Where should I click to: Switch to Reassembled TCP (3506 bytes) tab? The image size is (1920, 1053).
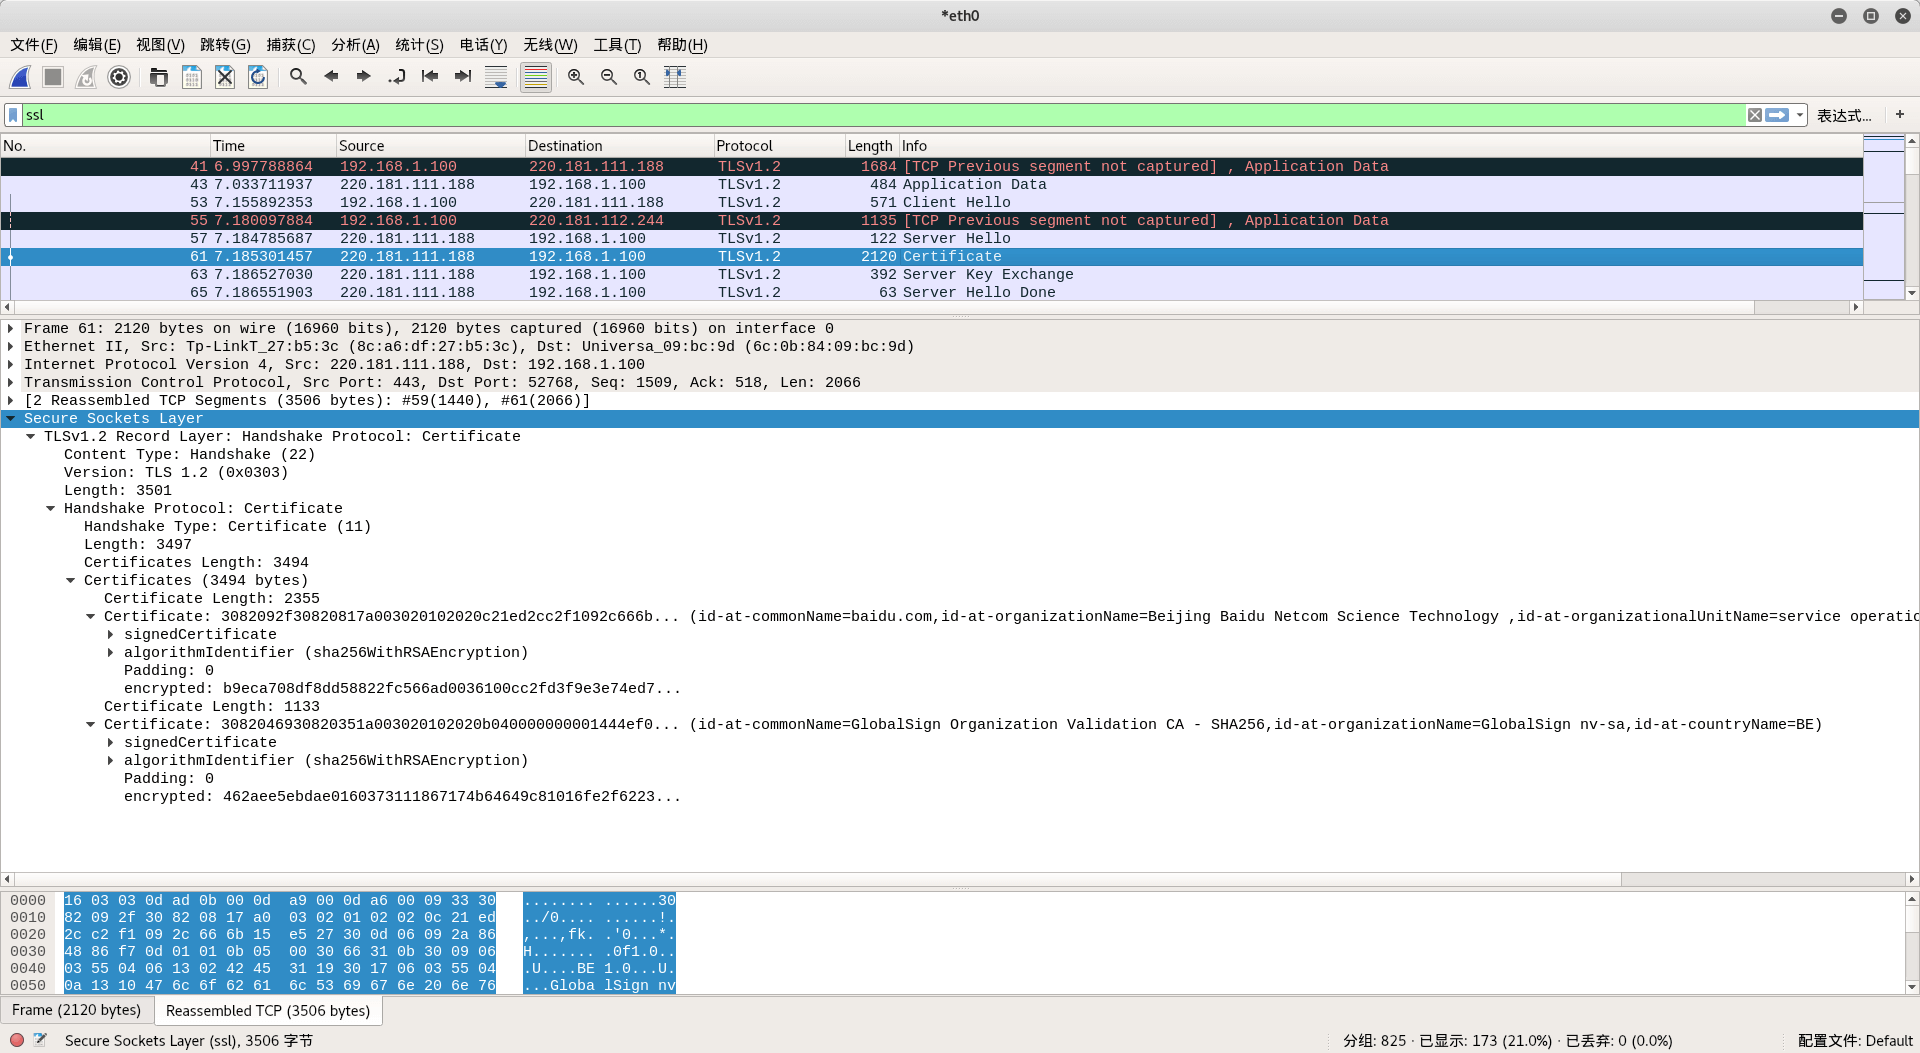pos(268,1011)
